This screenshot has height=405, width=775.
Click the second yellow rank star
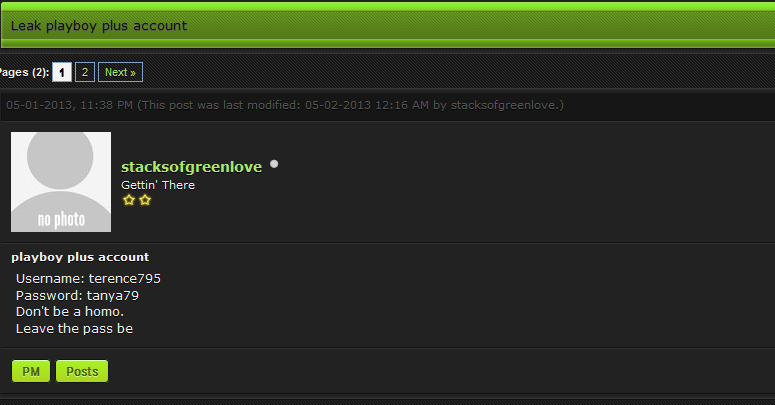145,200
